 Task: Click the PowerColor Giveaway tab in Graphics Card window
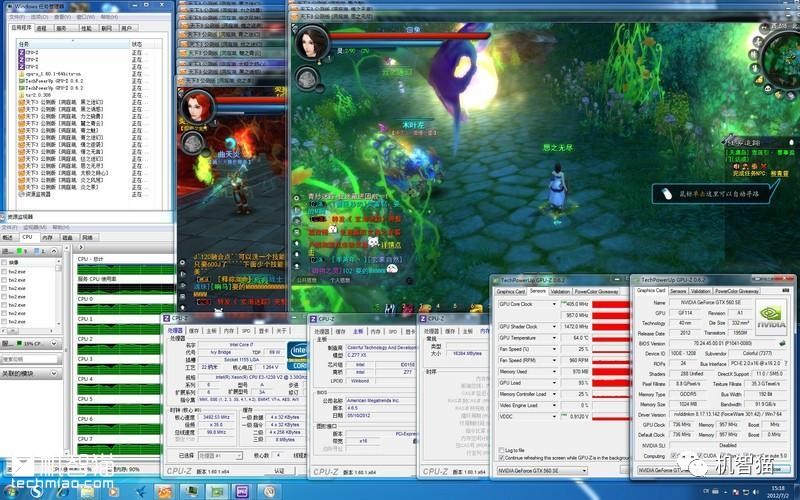[x=738, y=291]
